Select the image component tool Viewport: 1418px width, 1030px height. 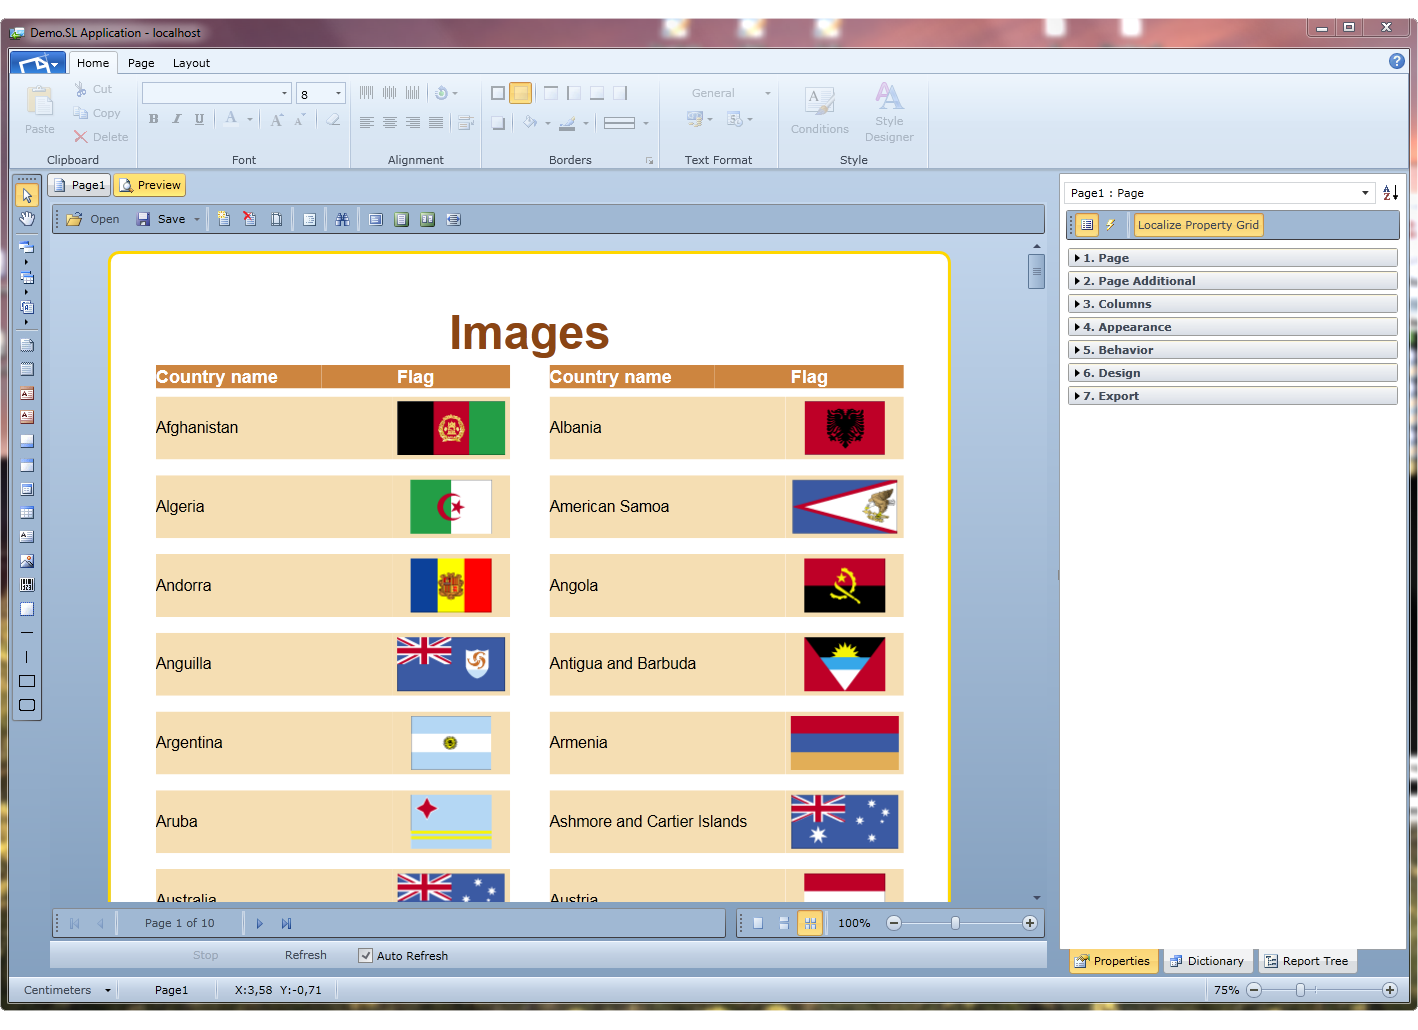27,561
